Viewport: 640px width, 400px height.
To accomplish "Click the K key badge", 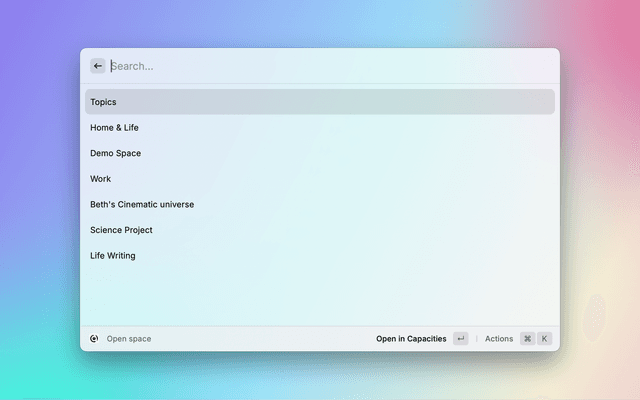I will 545,339.
